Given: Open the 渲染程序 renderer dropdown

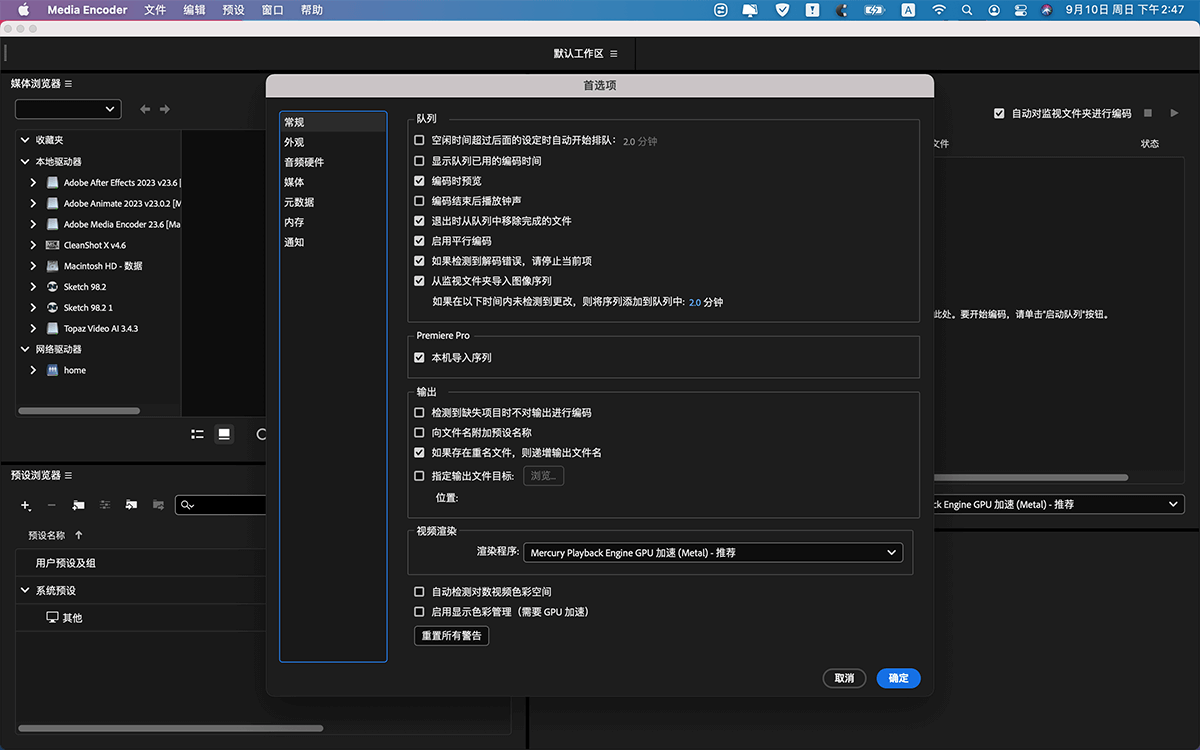Looking at the screenshot, I should [x=713, y=552].
